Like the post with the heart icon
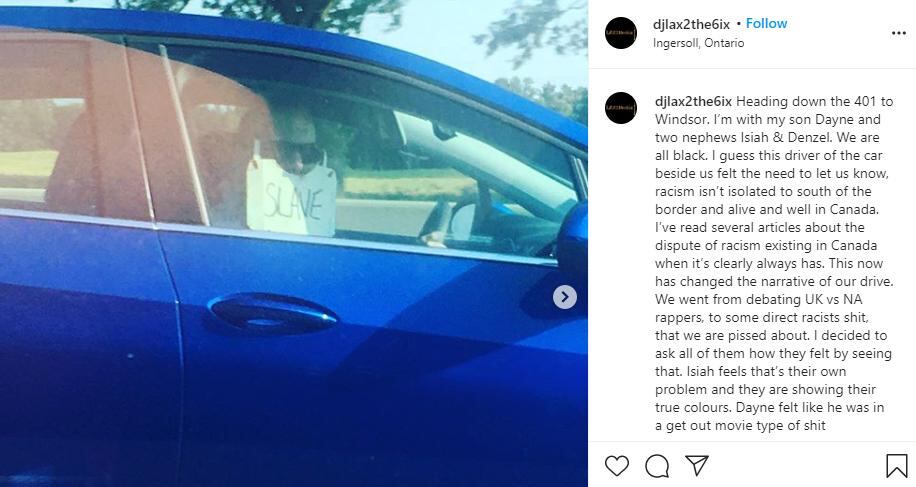Screen dimensions: 916x487 click(x=617, y=466)
